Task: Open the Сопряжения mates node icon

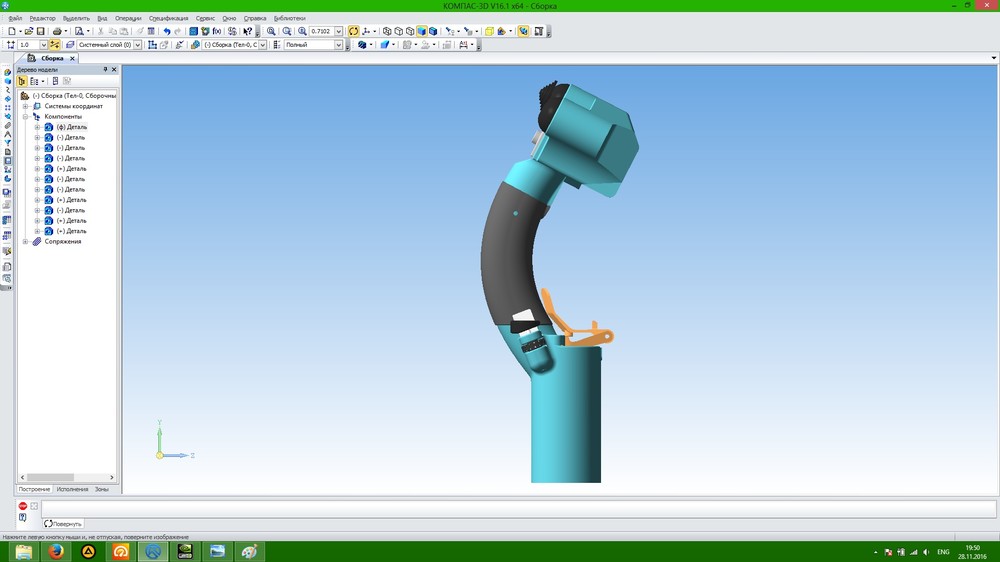Action: (36, 242)
